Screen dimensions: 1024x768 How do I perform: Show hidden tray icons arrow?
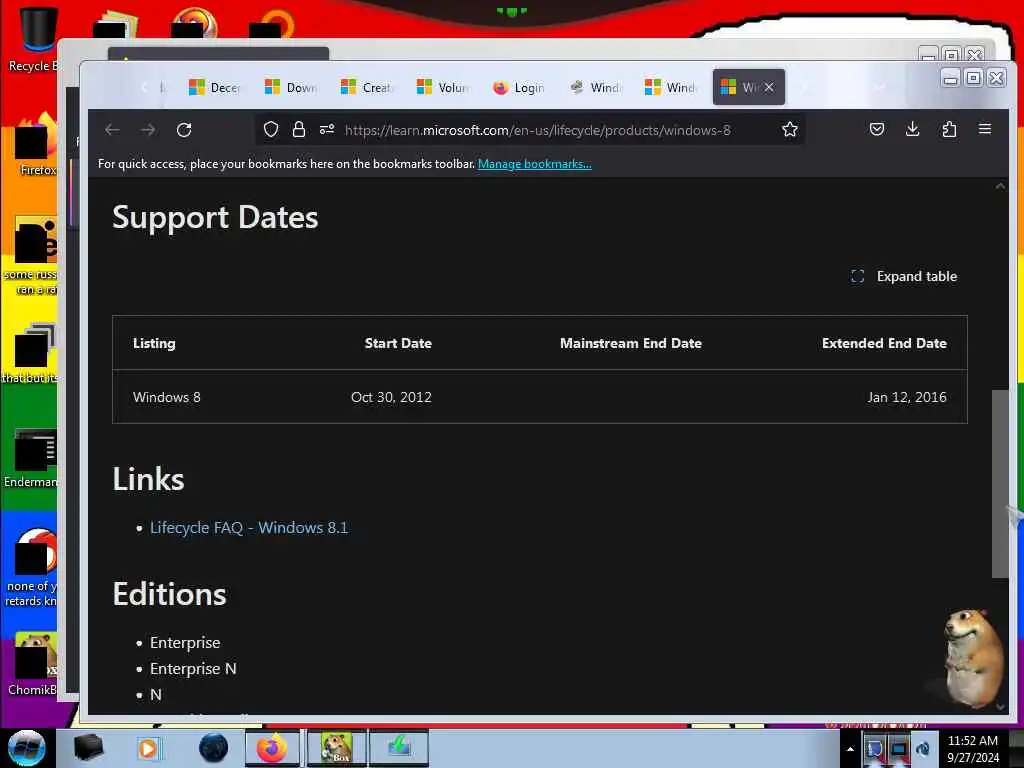tap(850, 749)
